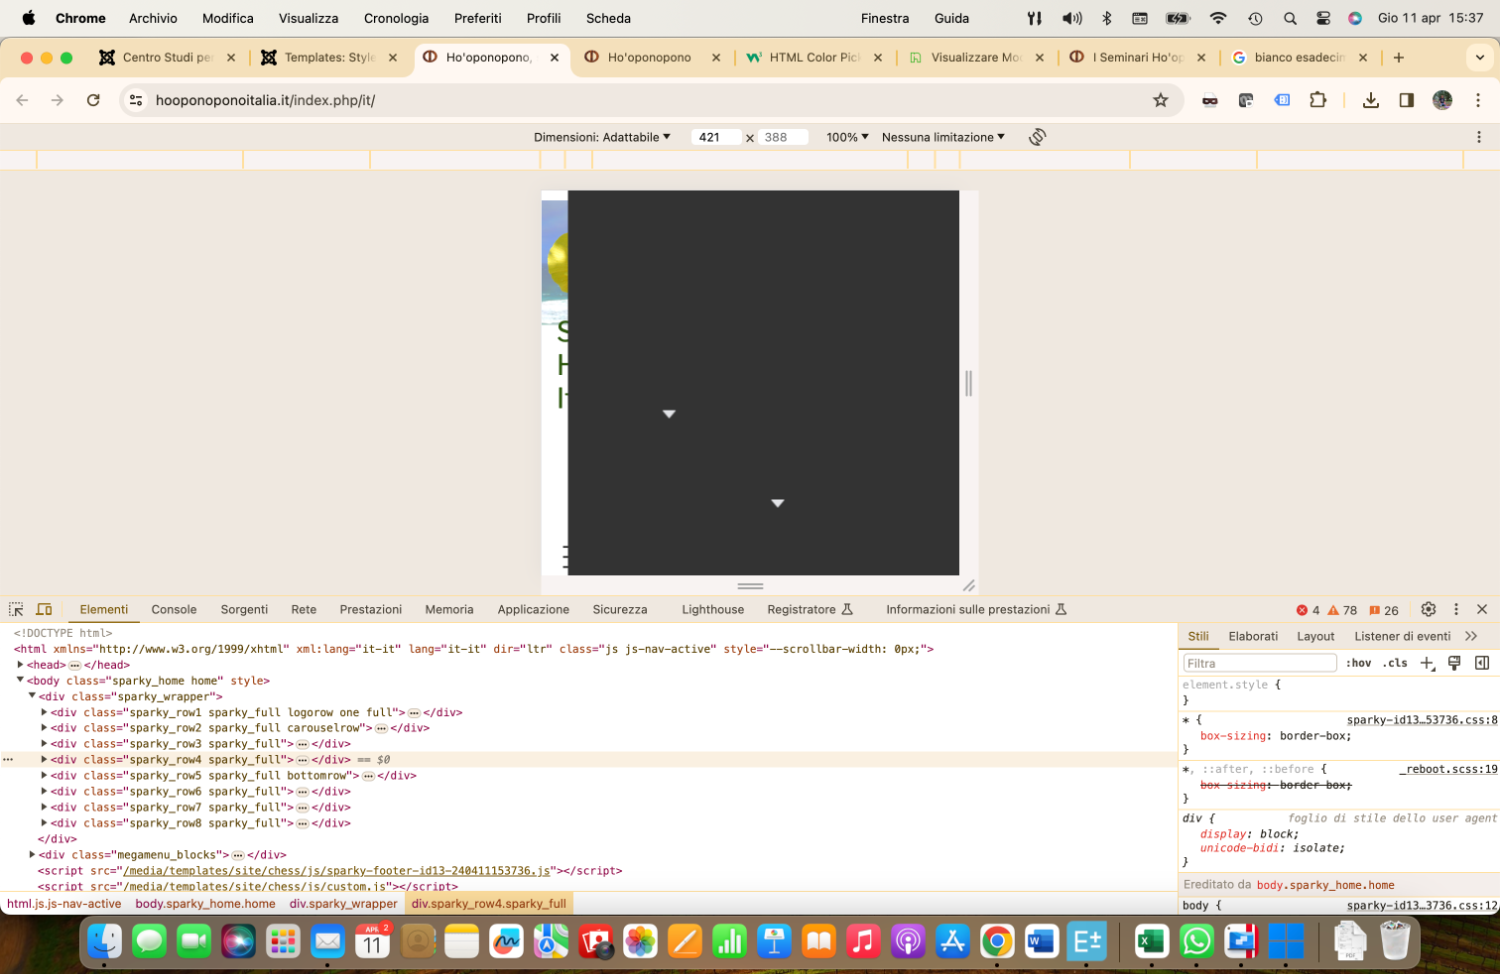Click the issues count badge showing 26
The height and width of the screenshot is (974, 1500).
tap(1384, 610)
